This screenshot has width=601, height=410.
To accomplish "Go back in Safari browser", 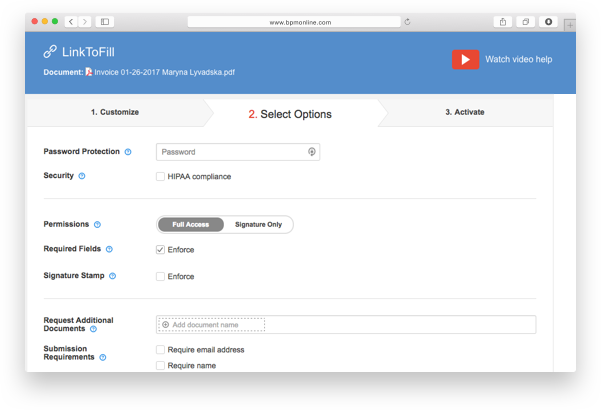I will (71, 22).
